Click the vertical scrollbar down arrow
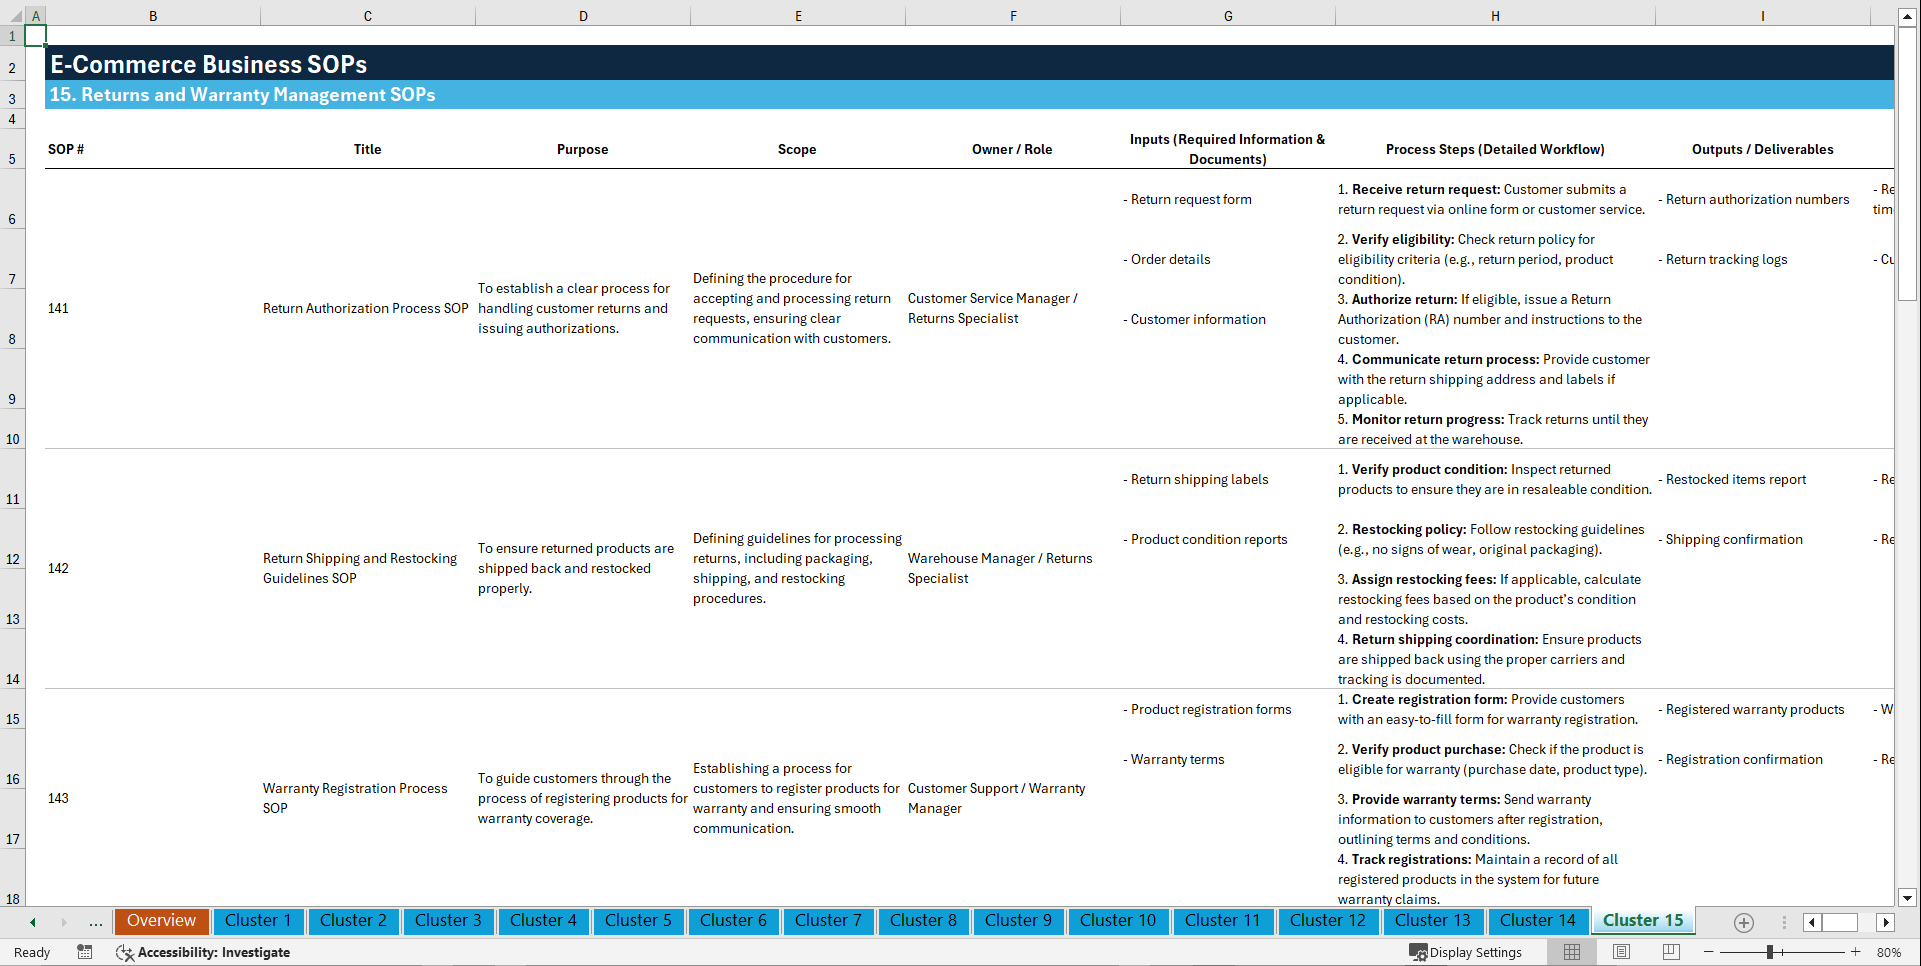Viewport: 1921px width, 966px height. tap(1908, 898)
